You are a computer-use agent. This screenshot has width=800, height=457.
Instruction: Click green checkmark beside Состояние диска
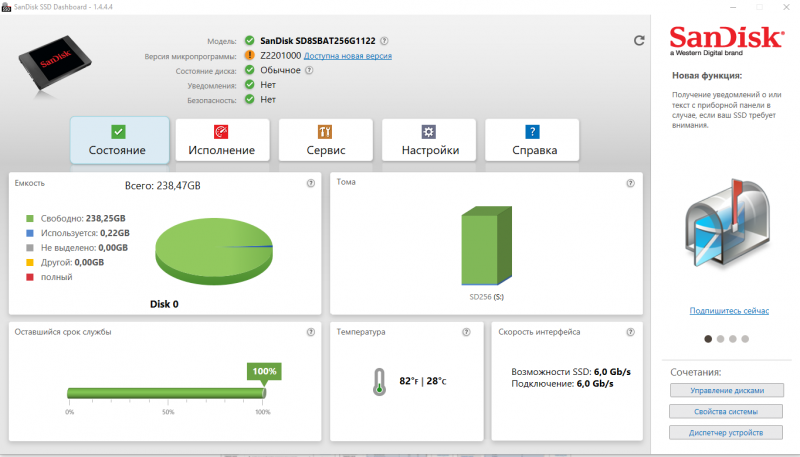click(x=249, y=70)
